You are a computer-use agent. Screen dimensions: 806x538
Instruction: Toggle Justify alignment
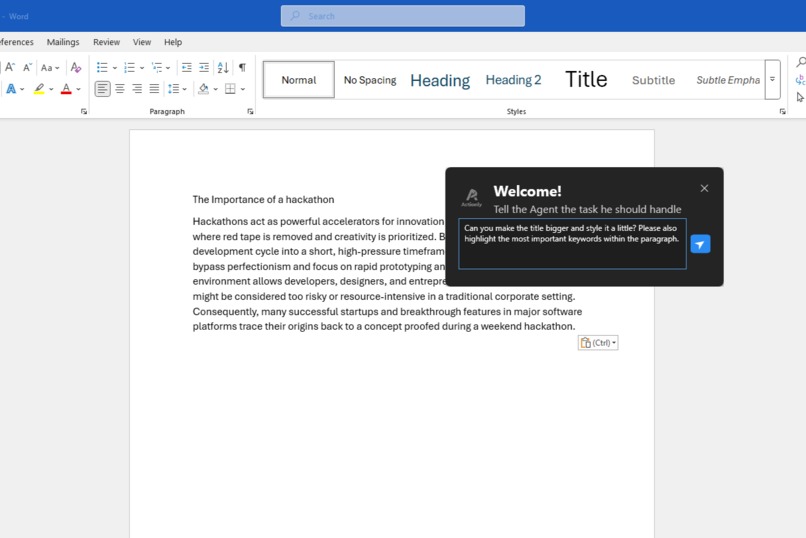coord(154,89)
